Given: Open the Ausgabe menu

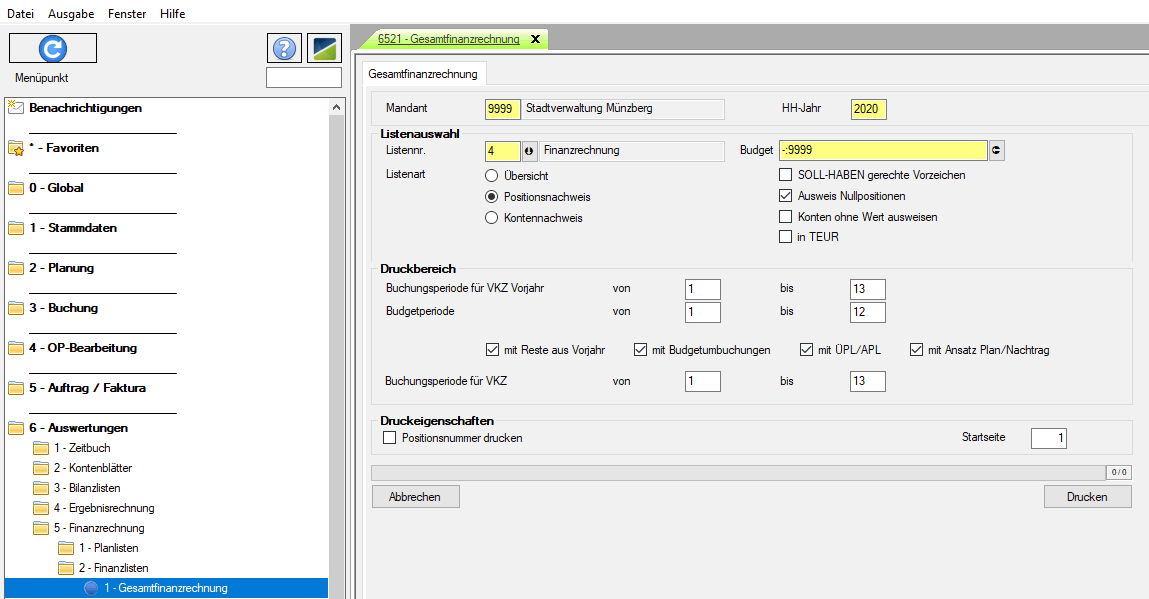Looking at the screenshot, I should (x=69, y=14).
